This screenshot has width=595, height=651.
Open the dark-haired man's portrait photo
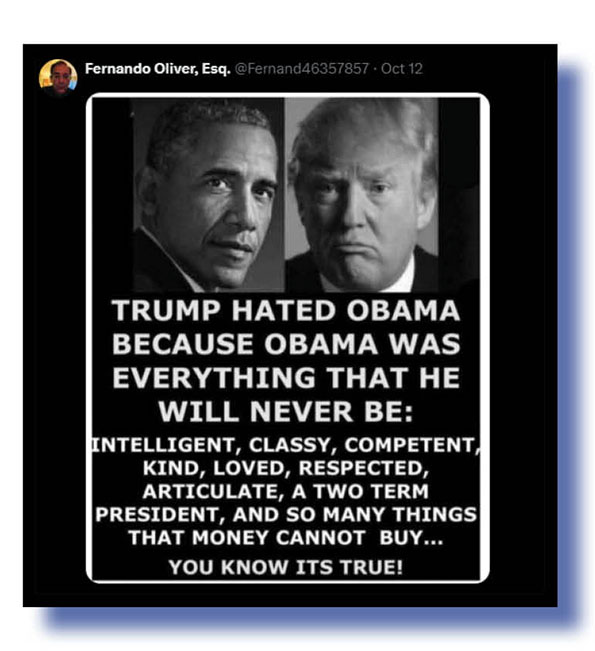point(208,195)
